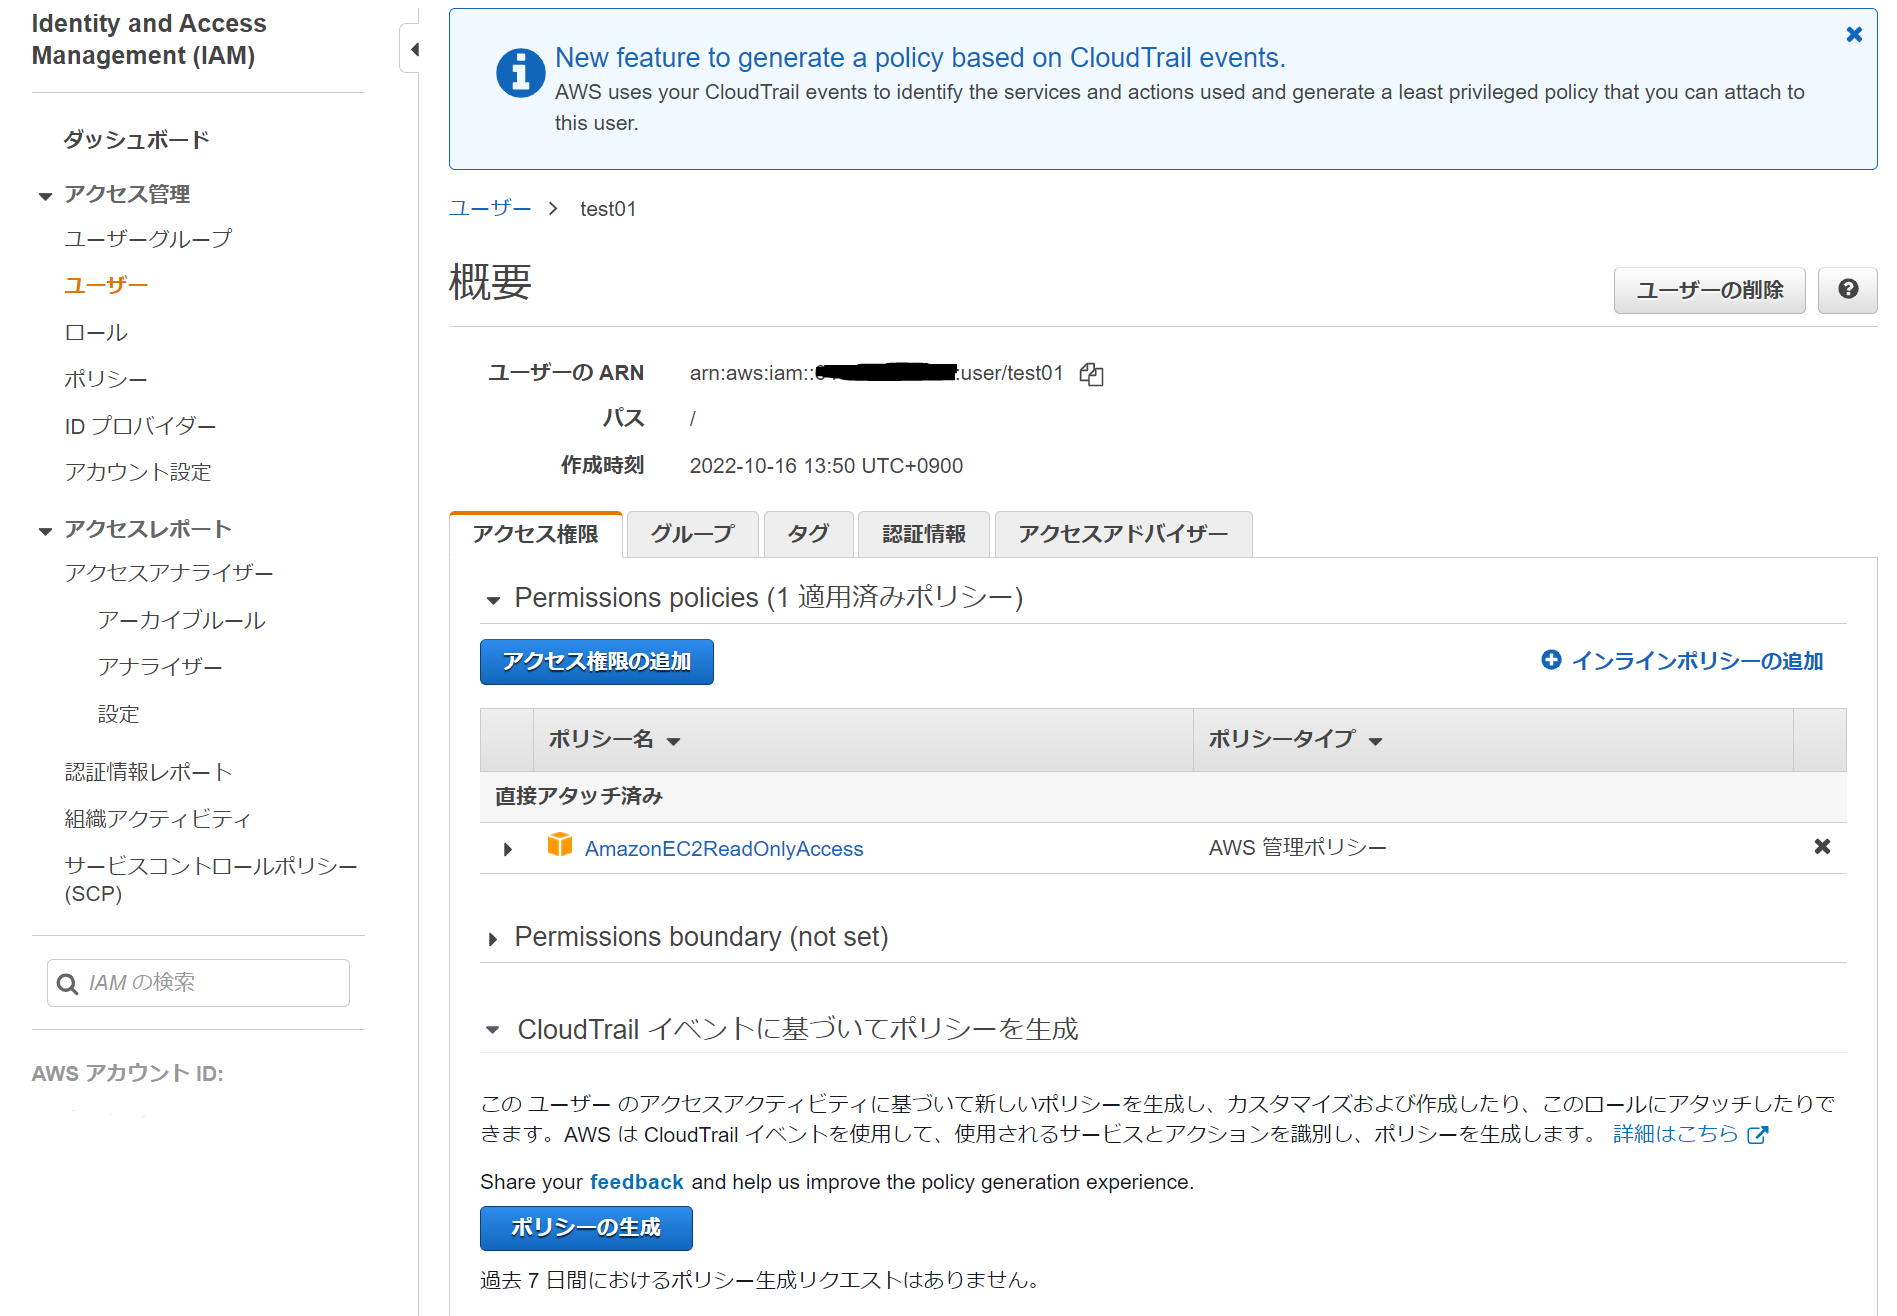
Task: Click インラインポリシーの追加 link
Action: point(1697,661)
